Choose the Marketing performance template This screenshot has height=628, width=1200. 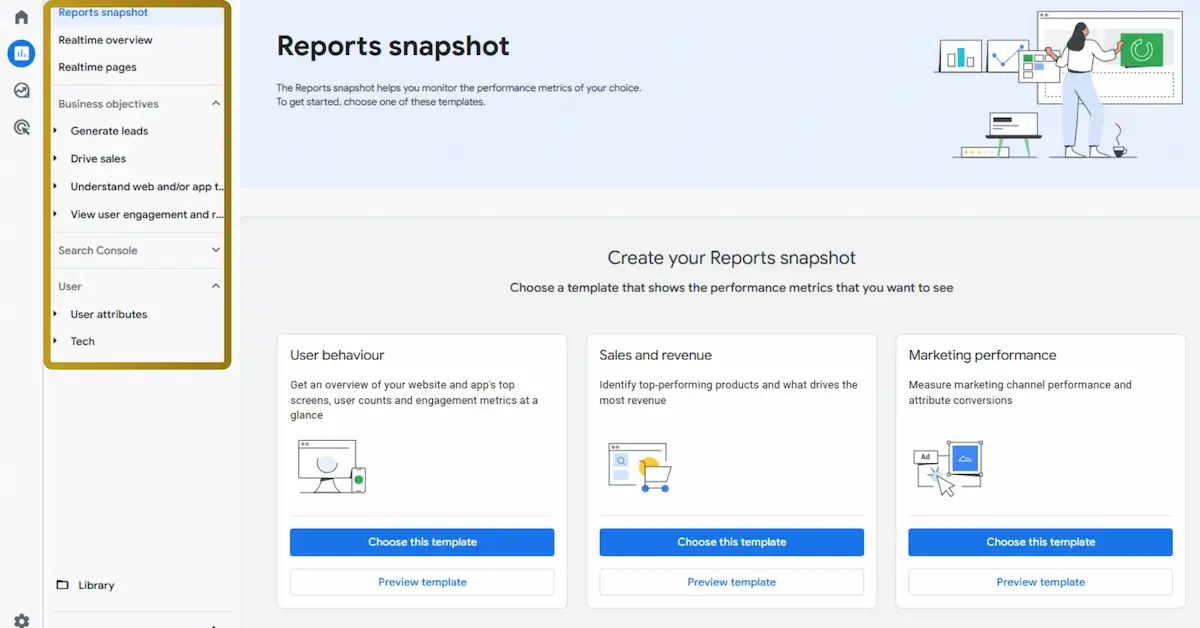[x=1040, y=542]
